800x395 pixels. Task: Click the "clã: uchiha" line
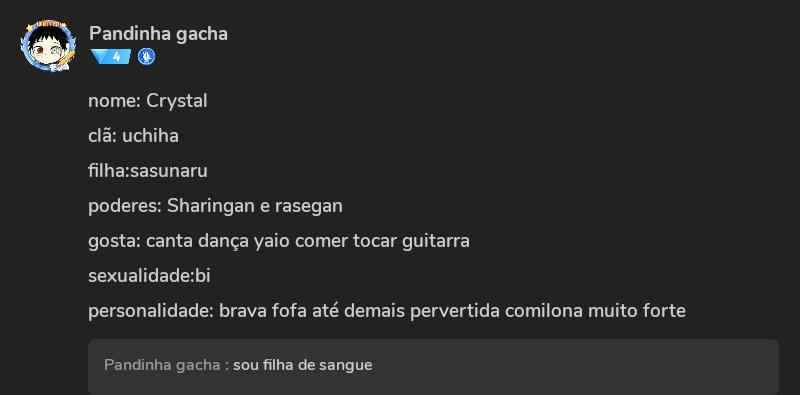tap(133, 136)
